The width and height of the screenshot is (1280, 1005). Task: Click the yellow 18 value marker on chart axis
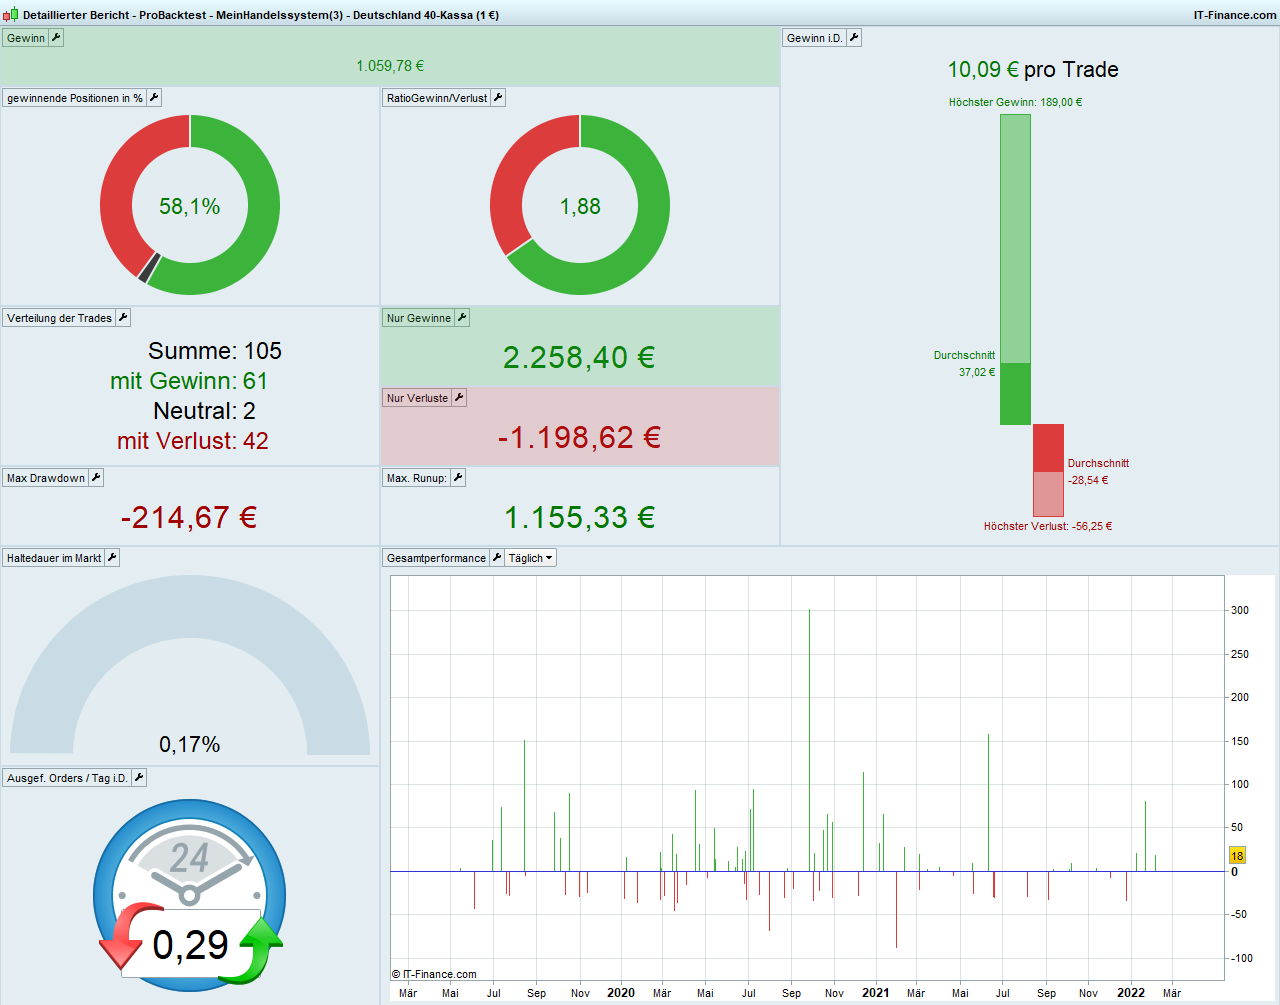click(x=1237, y=856)
